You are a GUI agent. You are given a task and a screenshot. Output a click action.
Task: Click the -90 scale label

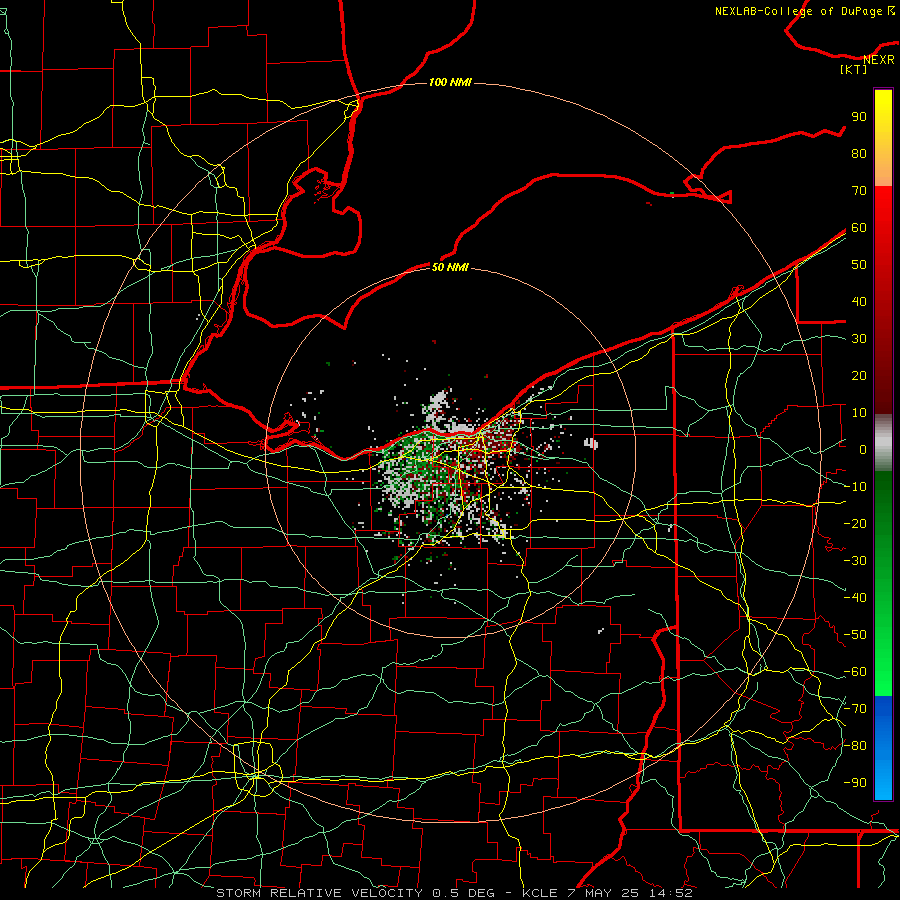pyautogui.click(x=855, y=783)
